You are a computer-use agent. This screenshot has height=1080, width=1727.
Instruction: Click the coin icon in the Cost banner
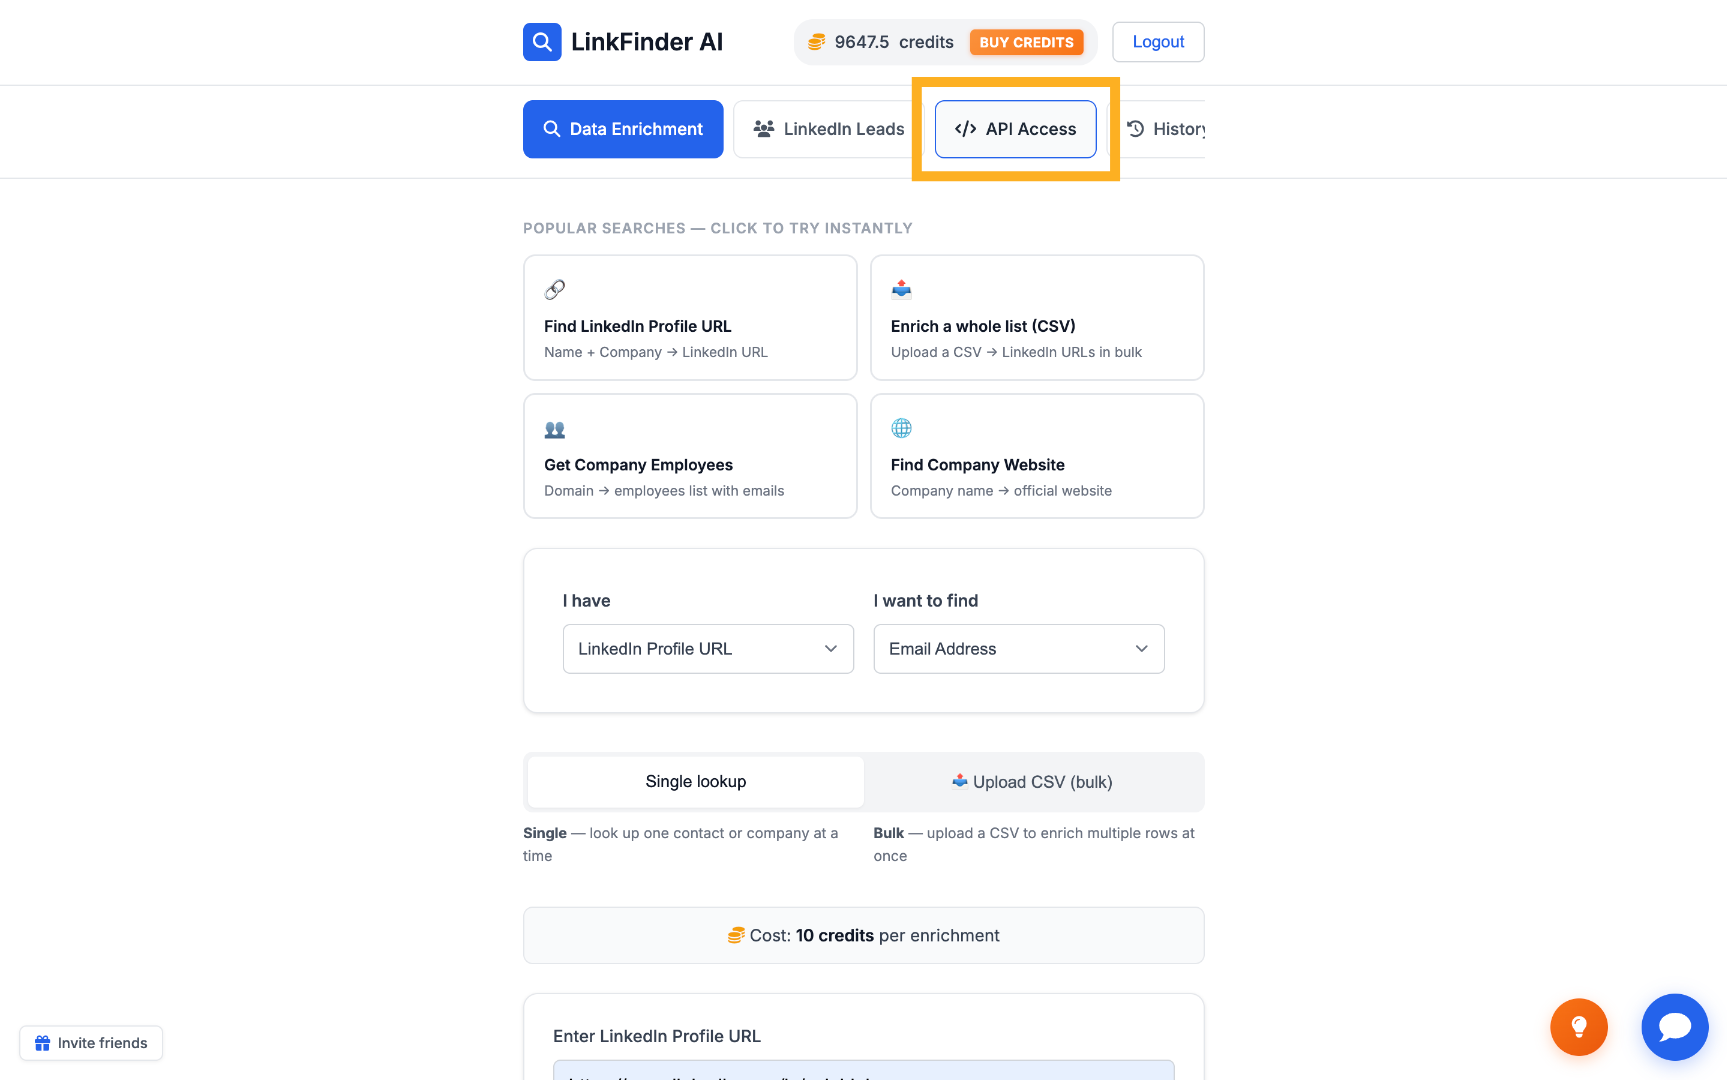pyautogui.click(x=736, y=935)
